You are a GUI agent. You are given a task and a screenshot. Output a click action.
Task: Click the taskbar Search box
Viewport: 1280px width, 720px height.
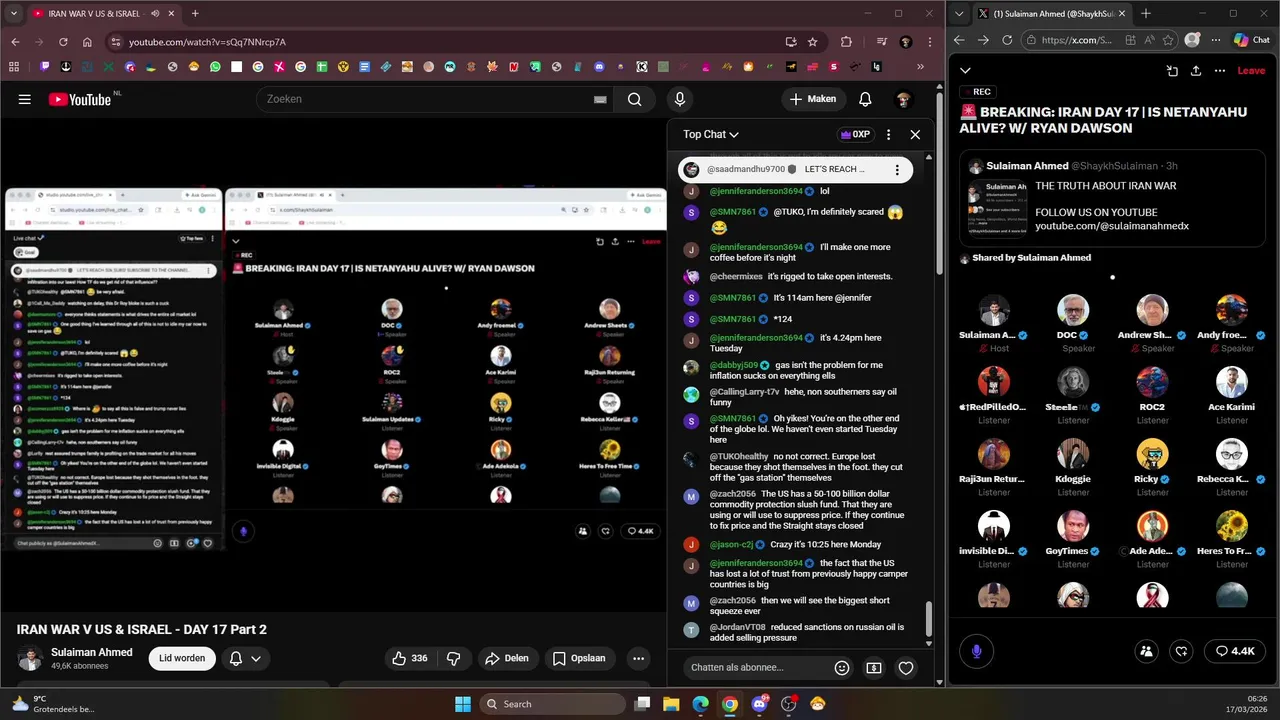pos(551,704)
